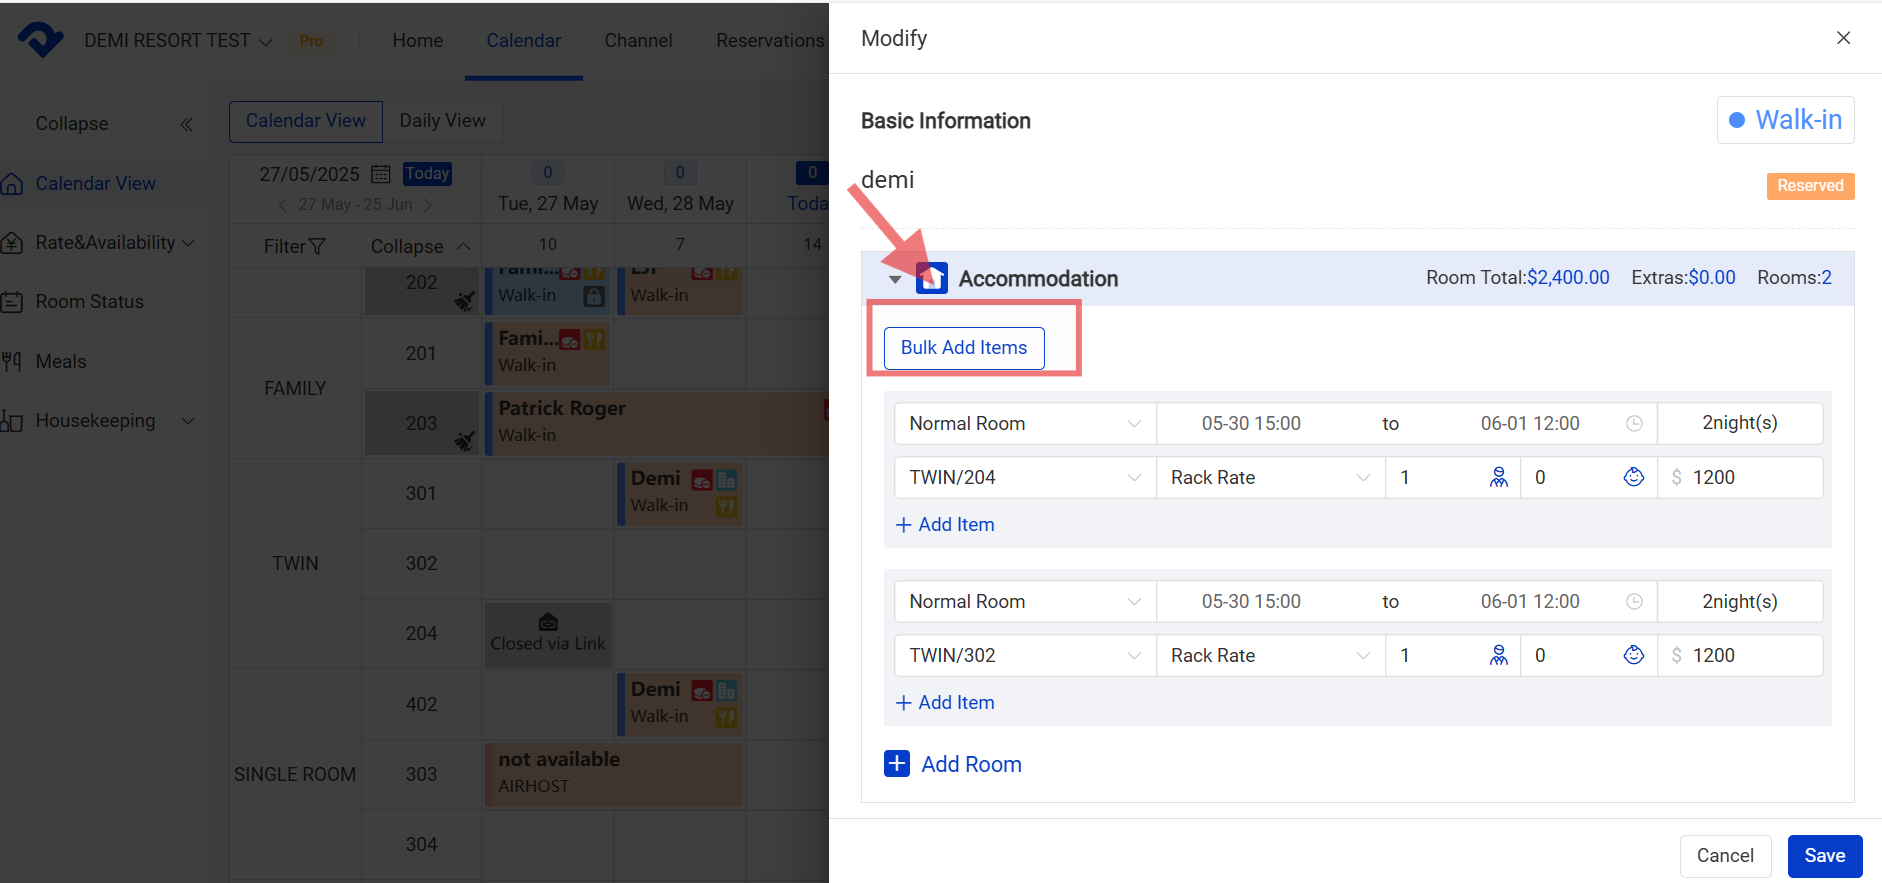1882x883 pixels.
Task: Click the price field for TWIN/204
Action: tap(1750, 478)
